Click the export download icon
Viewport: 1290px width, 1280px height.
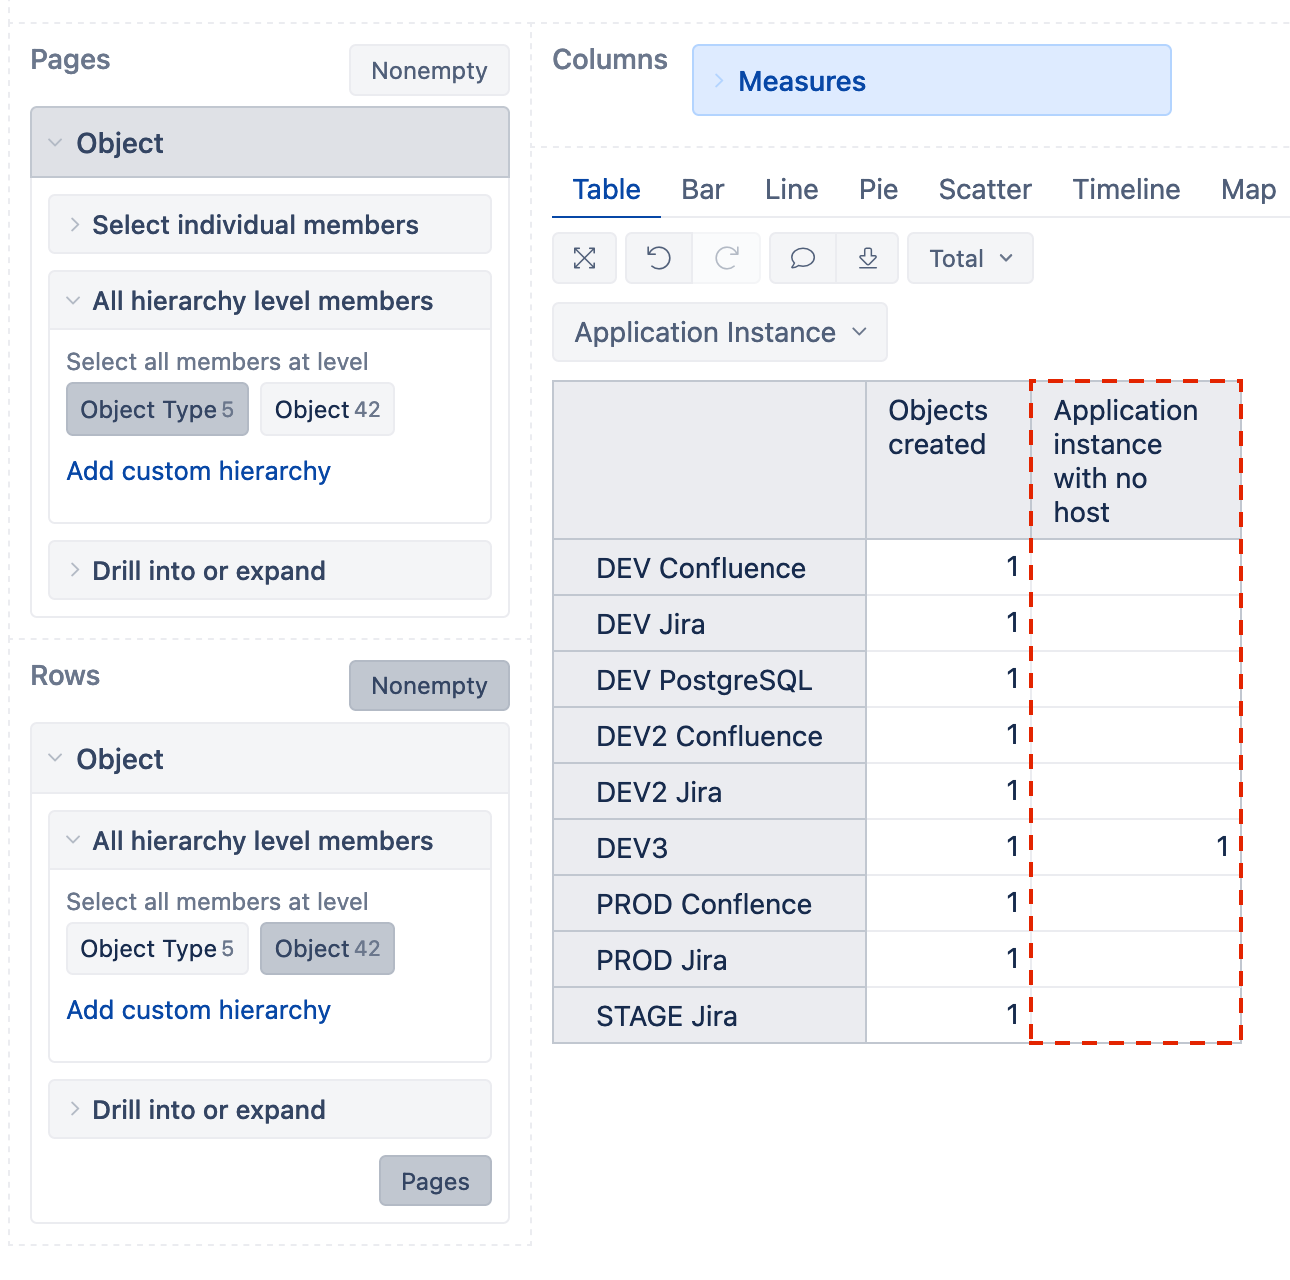pos(868,259)
